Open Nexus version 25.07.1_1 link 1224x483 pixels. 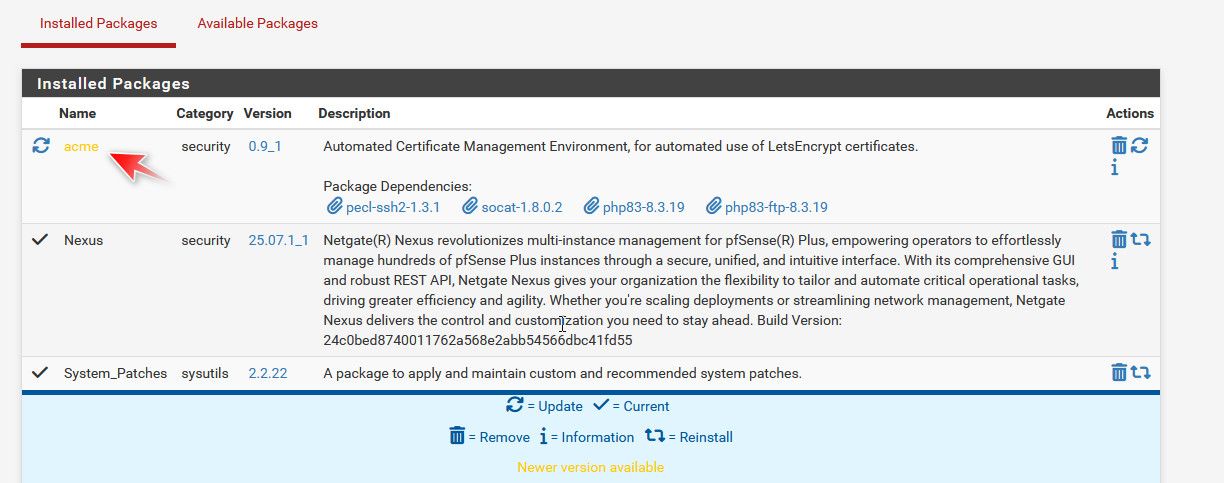pyautogui.click(x=278, y=240)
